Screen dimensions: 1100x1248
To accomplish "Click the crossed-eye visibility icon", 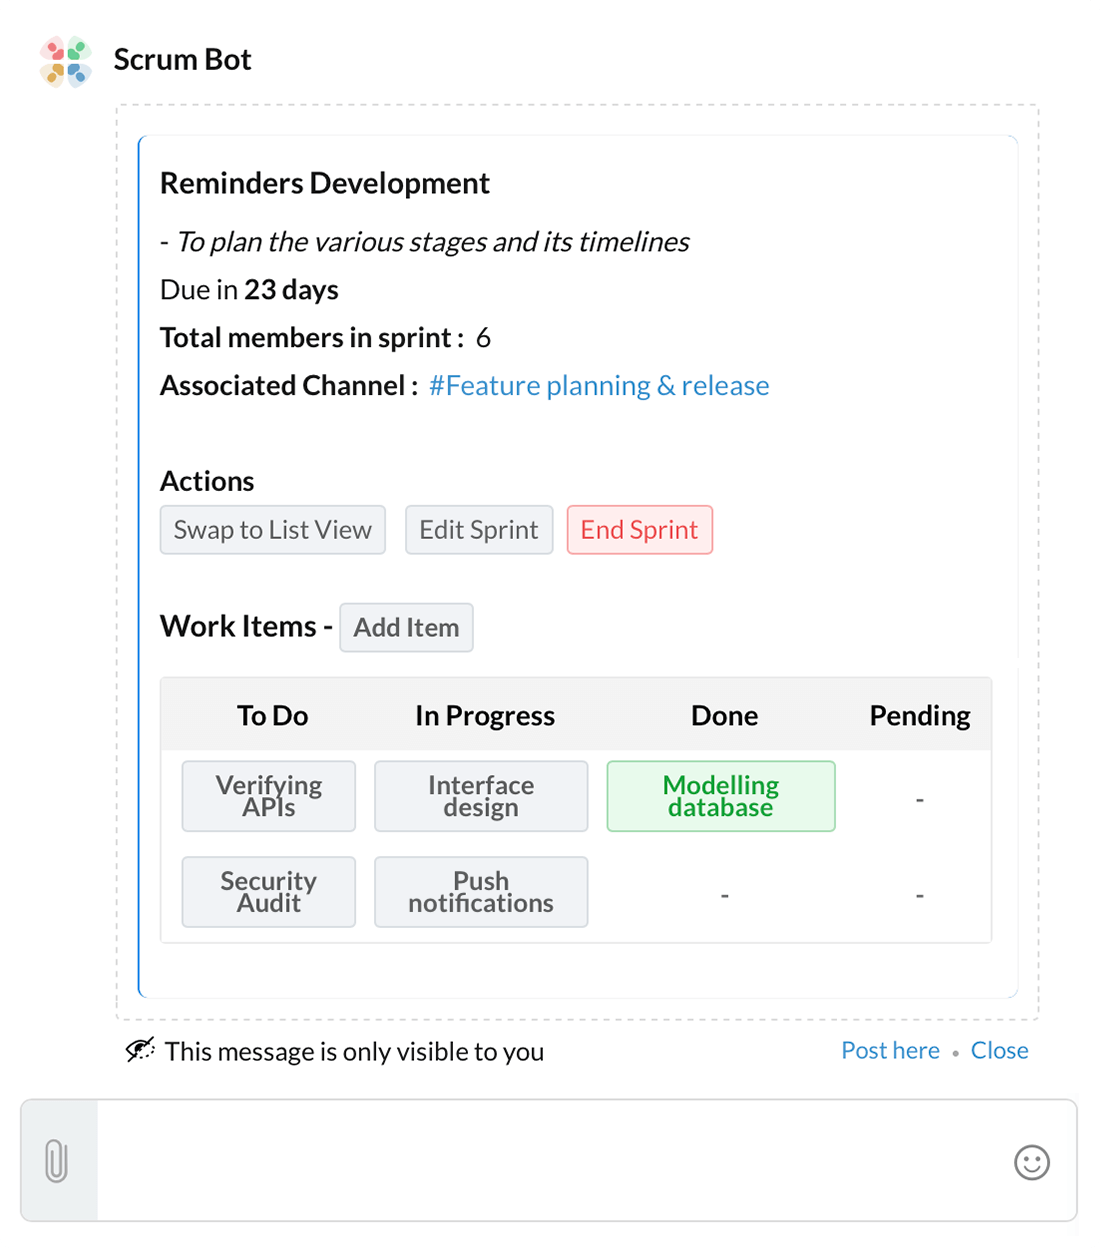I will [140, 1050].
